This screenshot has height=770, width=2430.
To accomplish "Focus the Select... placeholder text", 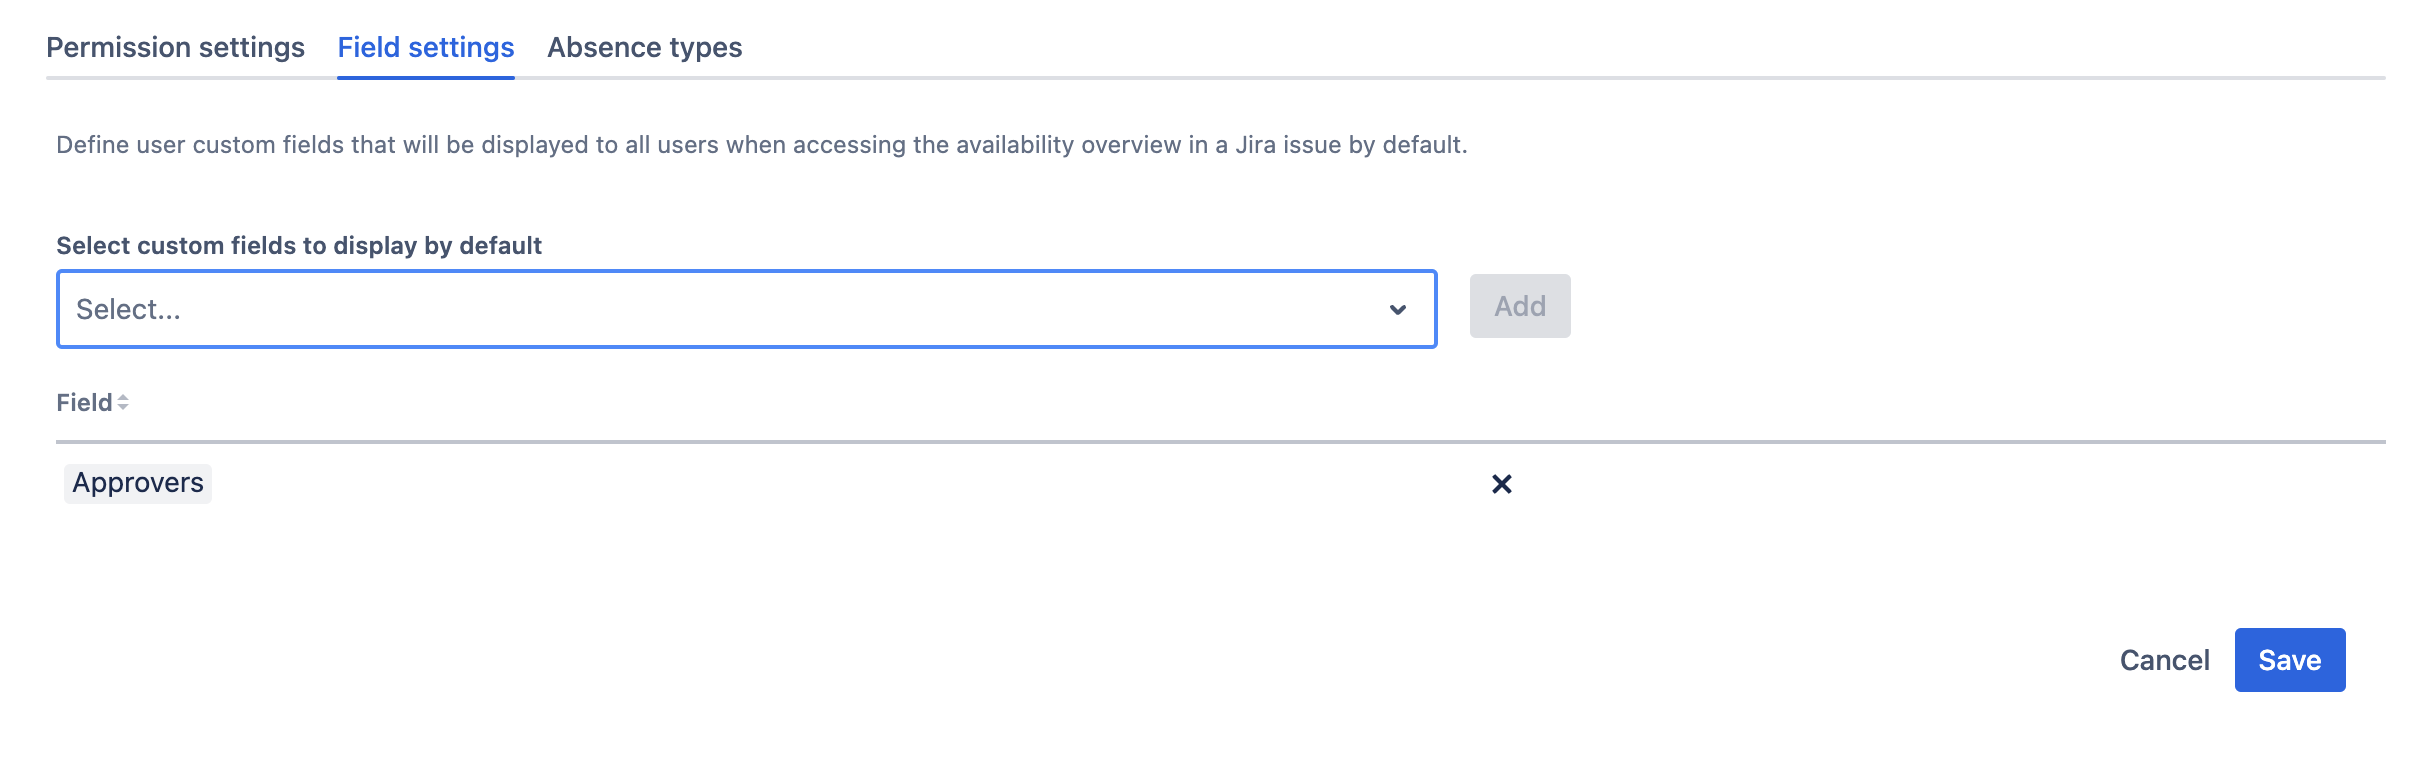I will 129,309.
